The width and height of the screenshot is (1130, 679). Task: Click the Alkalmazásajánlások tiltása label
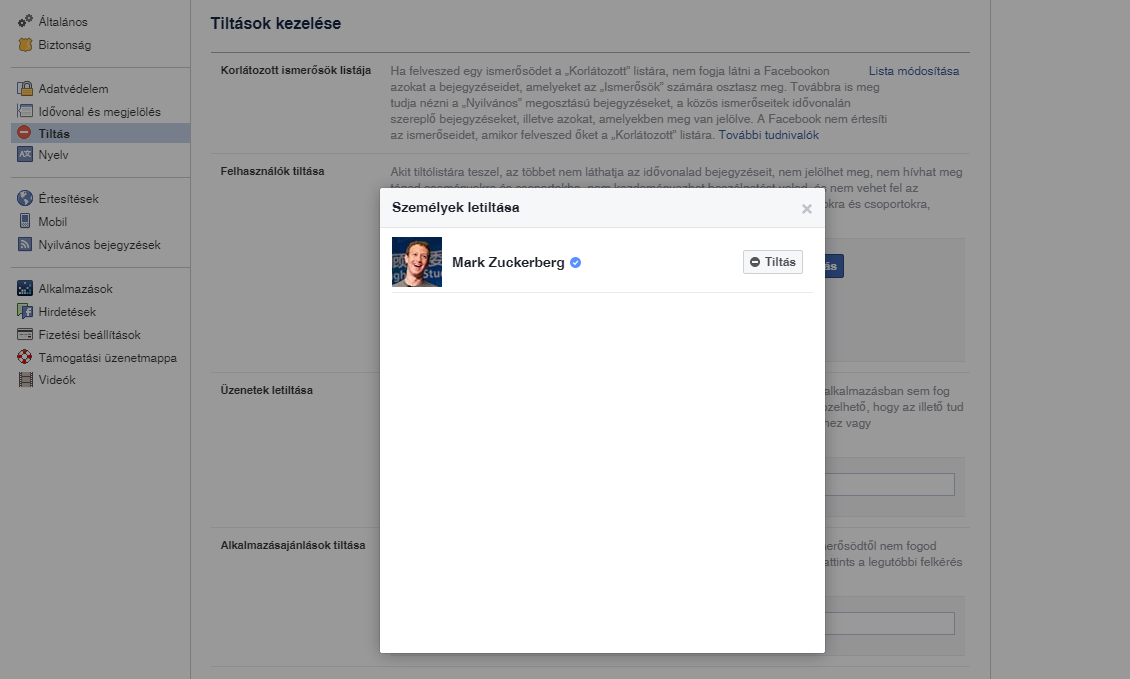293,545
